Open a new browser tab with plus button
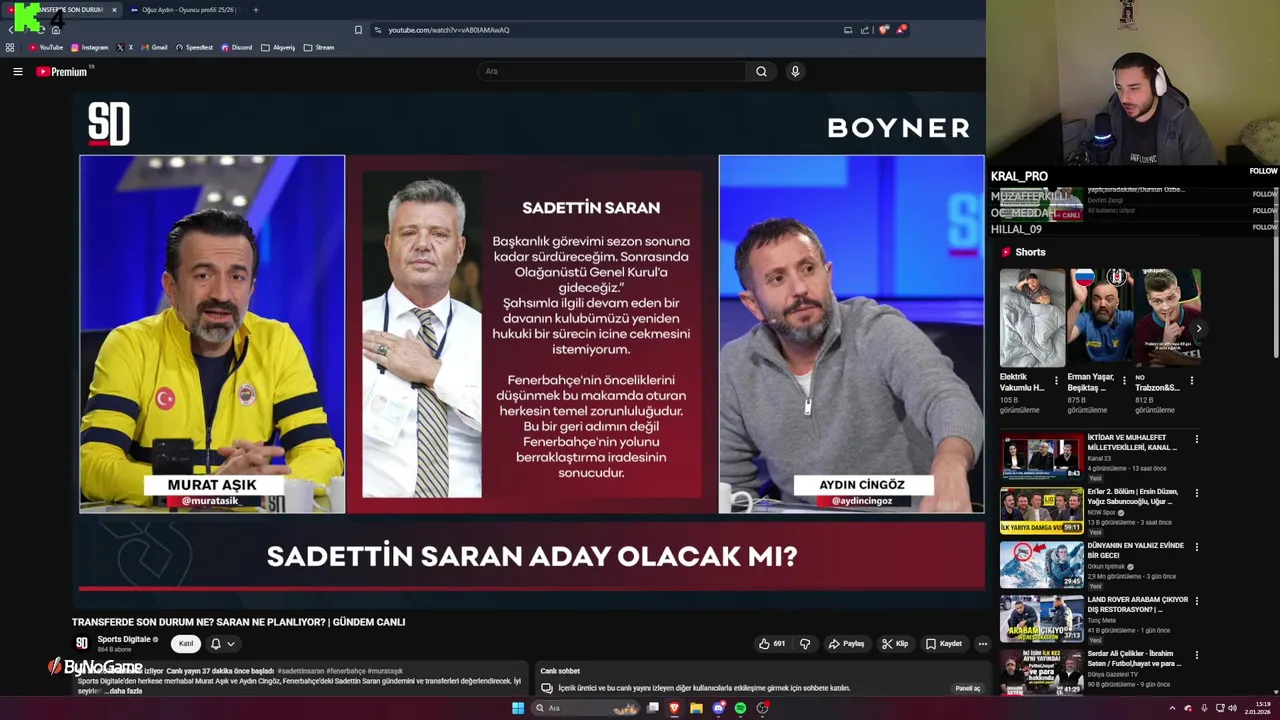The width and height of the screenshot is (1280, 720). (x=255, y=10)
